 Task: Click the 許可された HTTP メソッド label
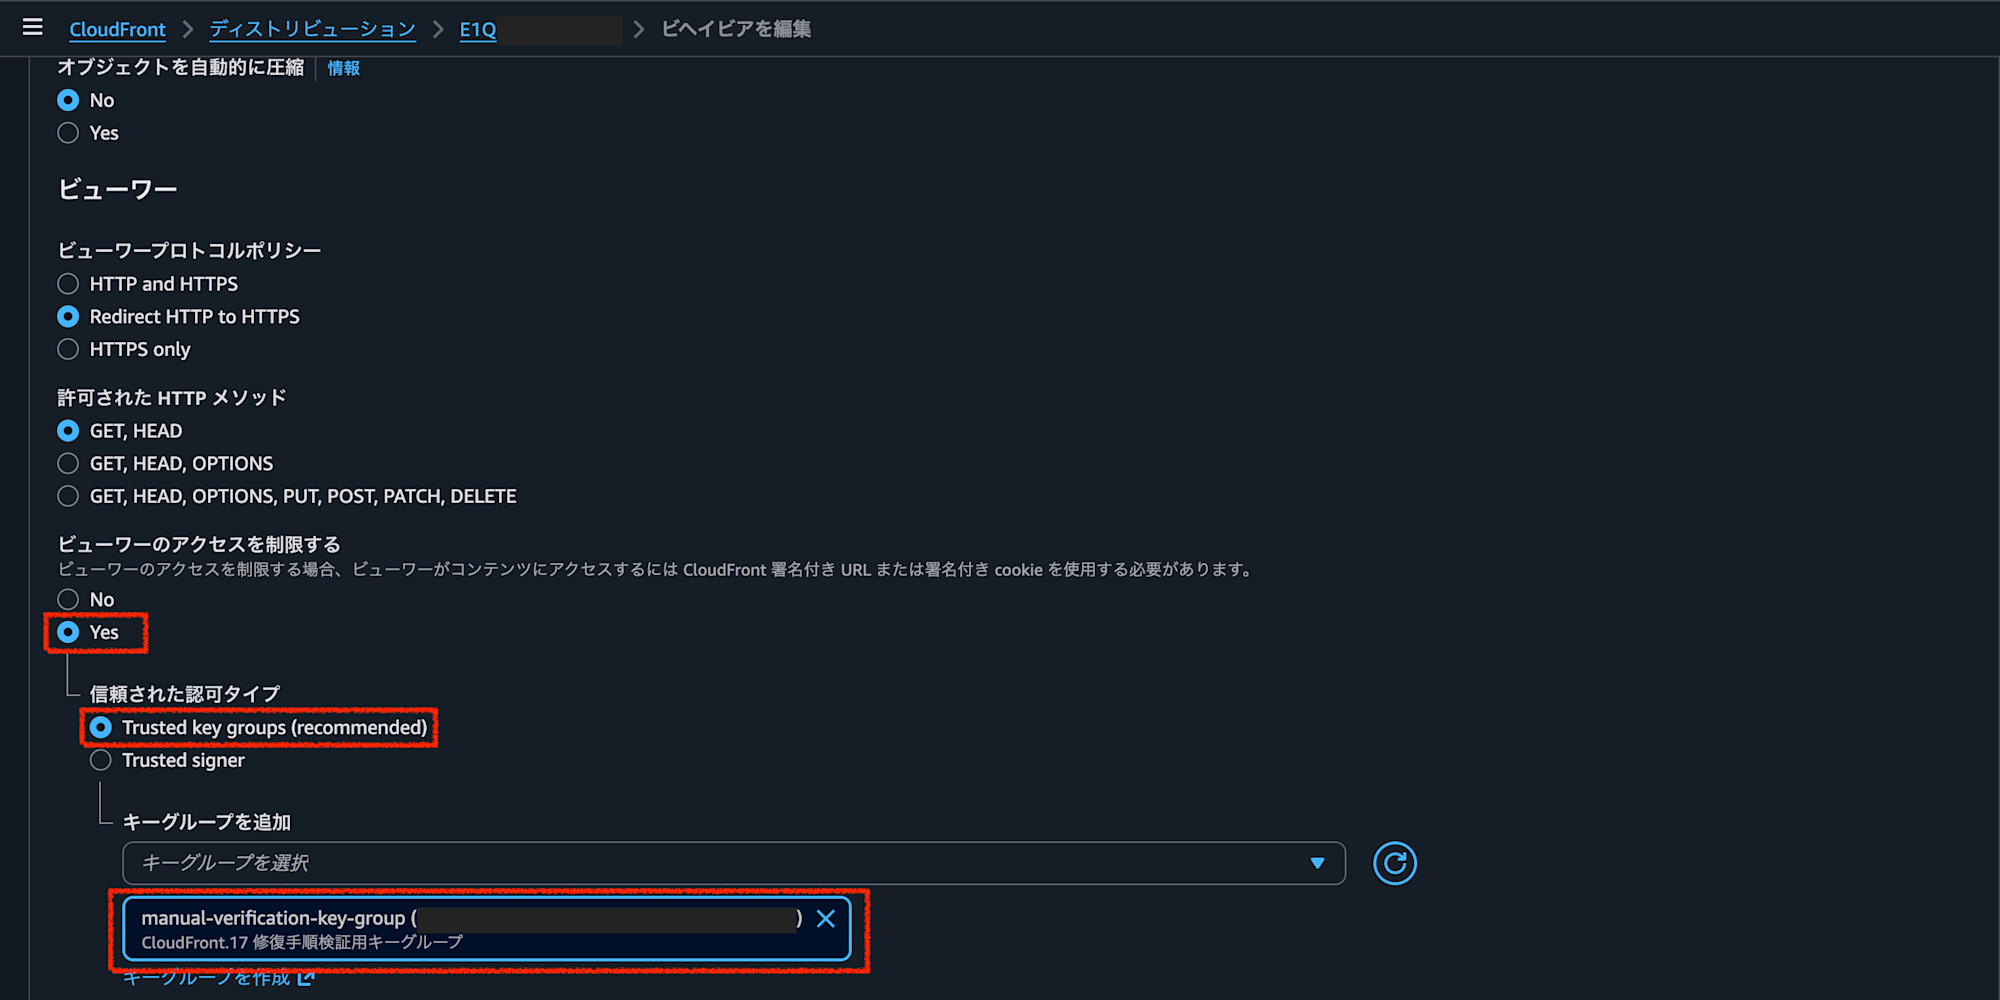171,398
